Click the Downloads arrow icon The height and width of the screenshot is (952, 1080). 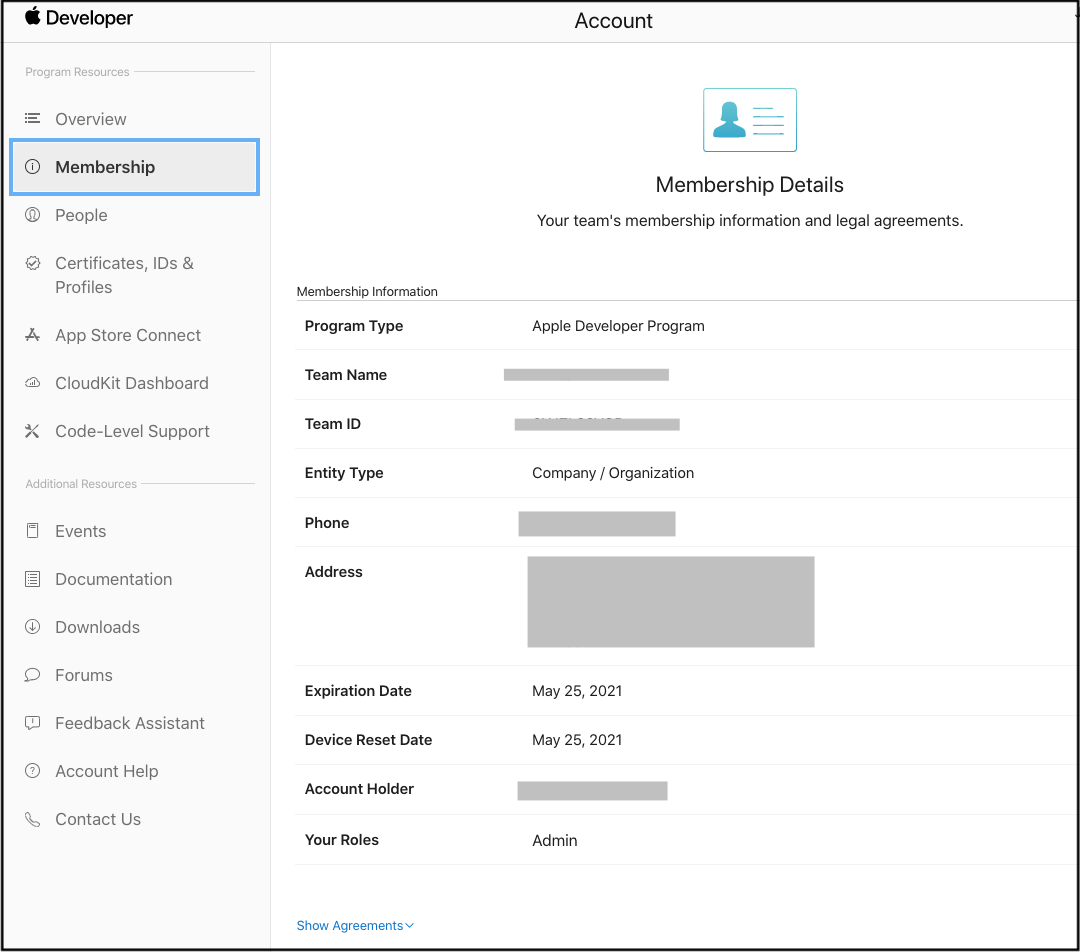click(x=33, y=627)
